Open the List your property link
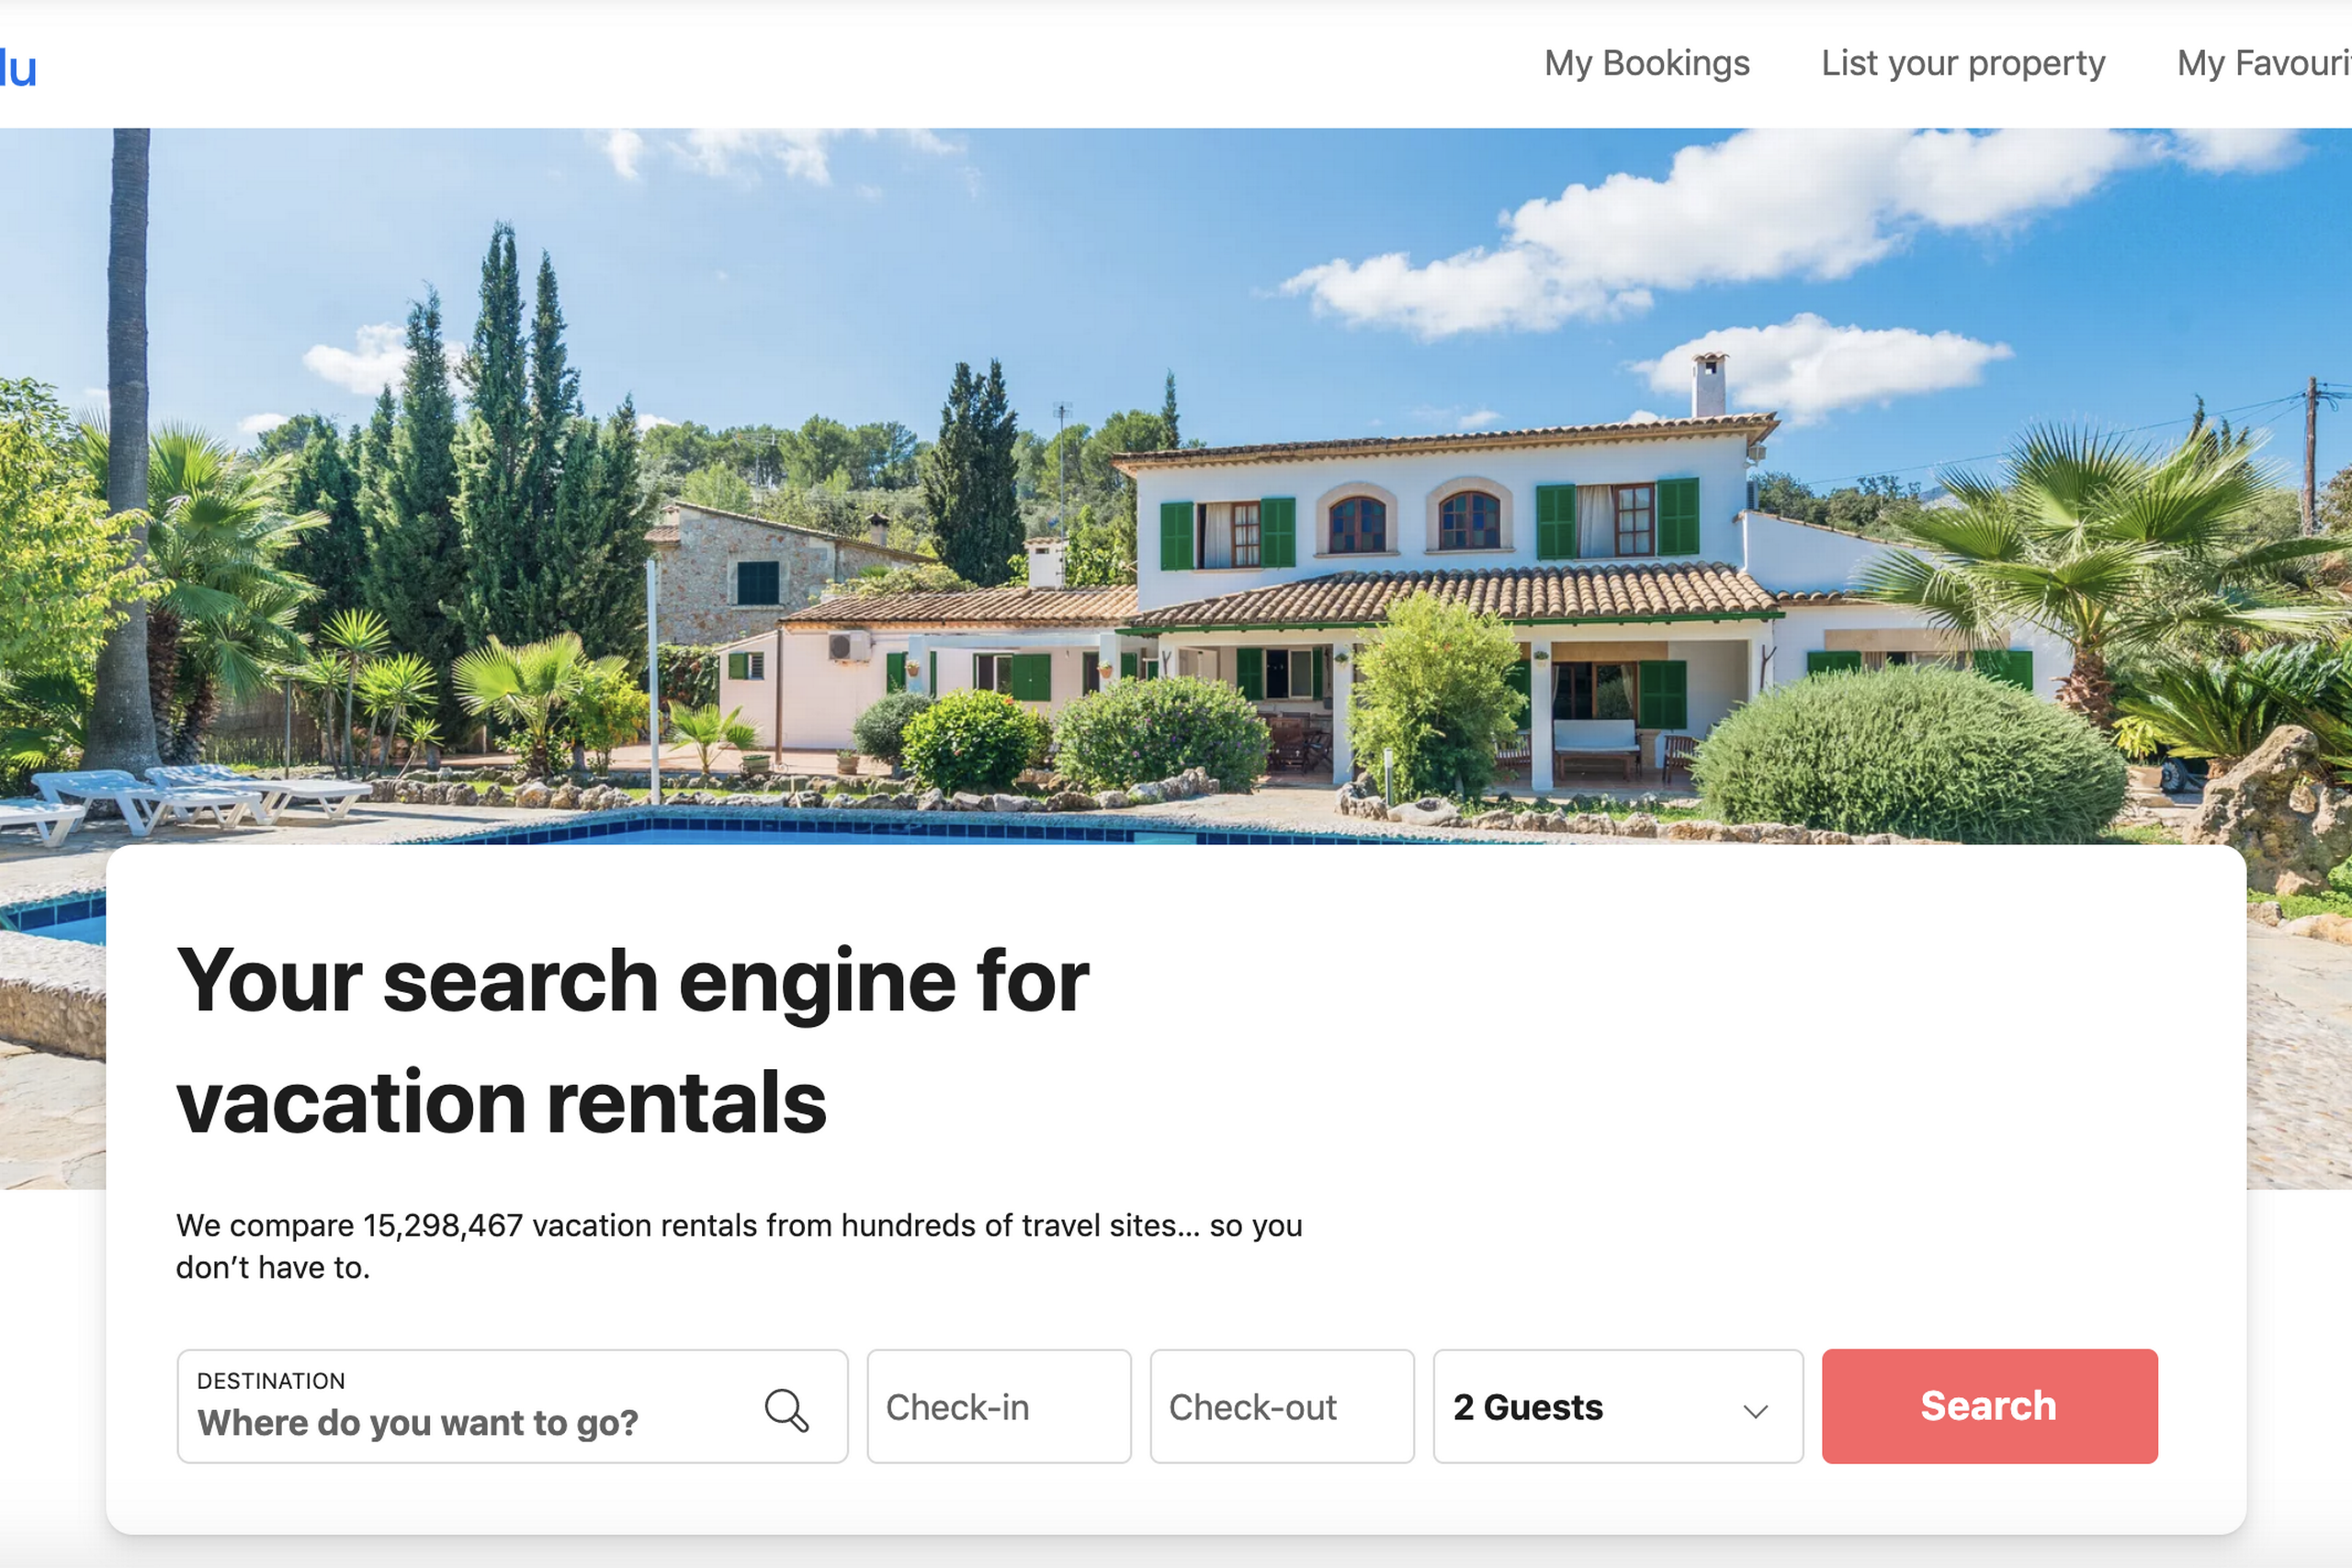The image size is (2352, 1568). (1963, 63)
